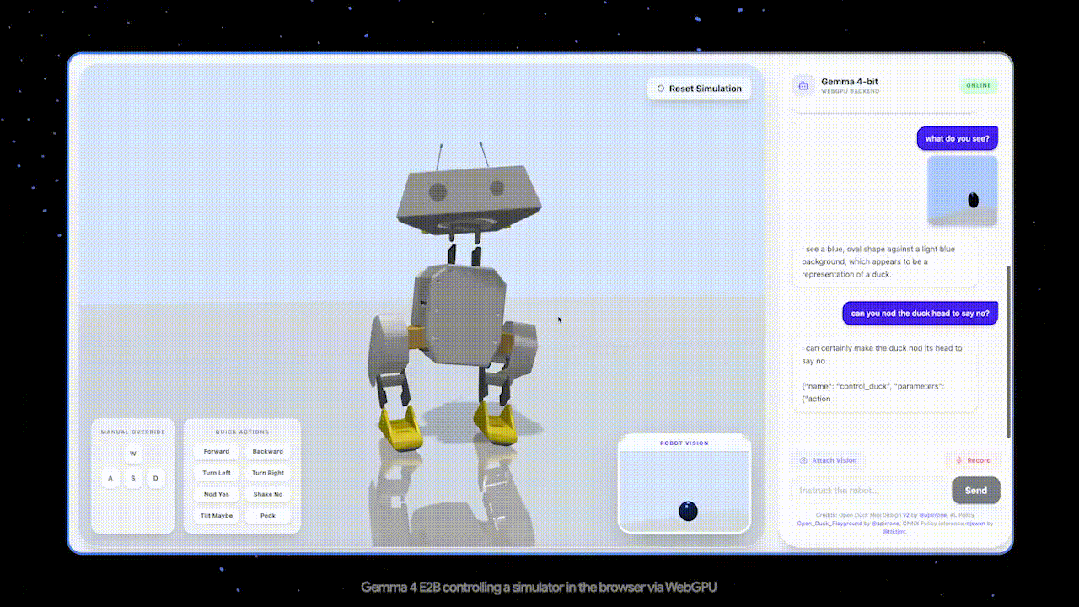This screenshot has width=1079, height=607.
Task: Run the Peck quick action
Action: pyautogui.click(x=268, y=516)
